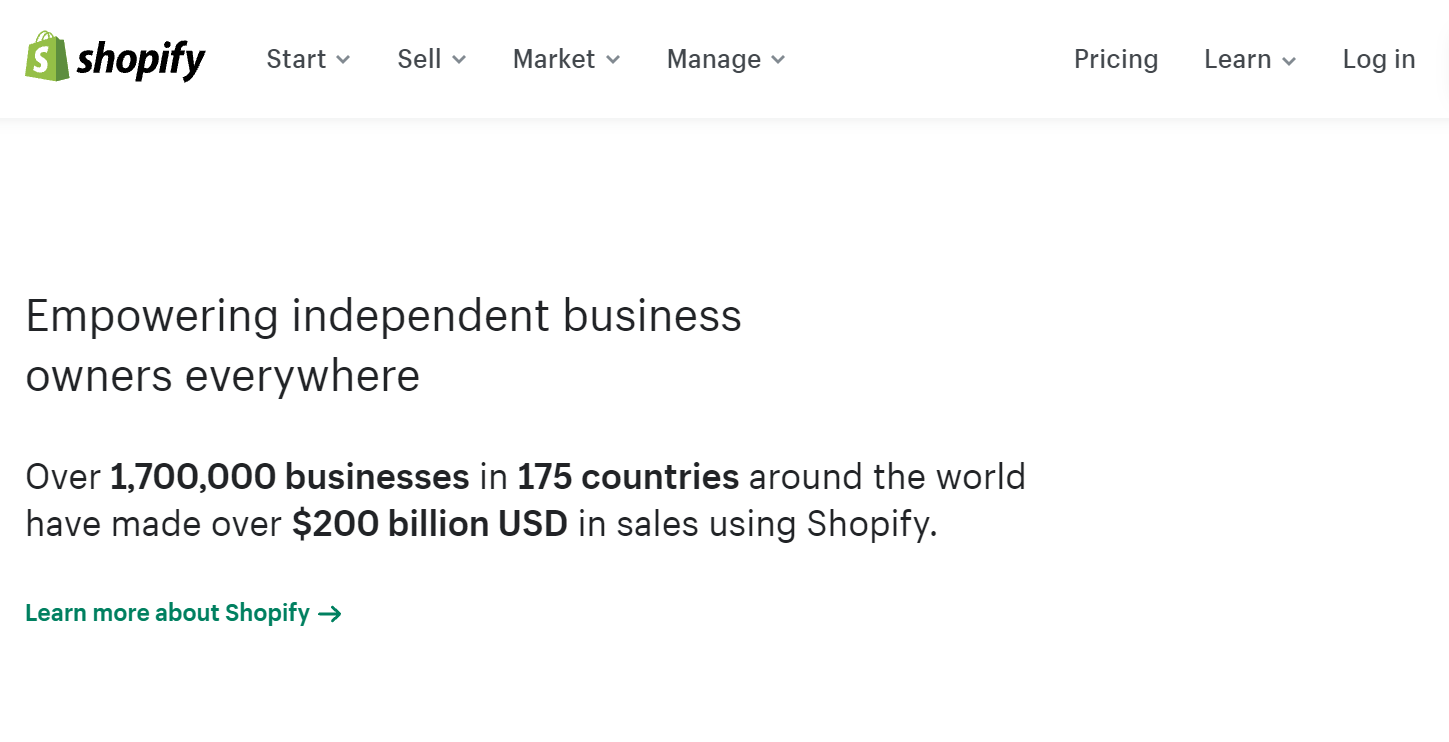
Task: Click the bold 175 countries text
Action: [628, 477]
